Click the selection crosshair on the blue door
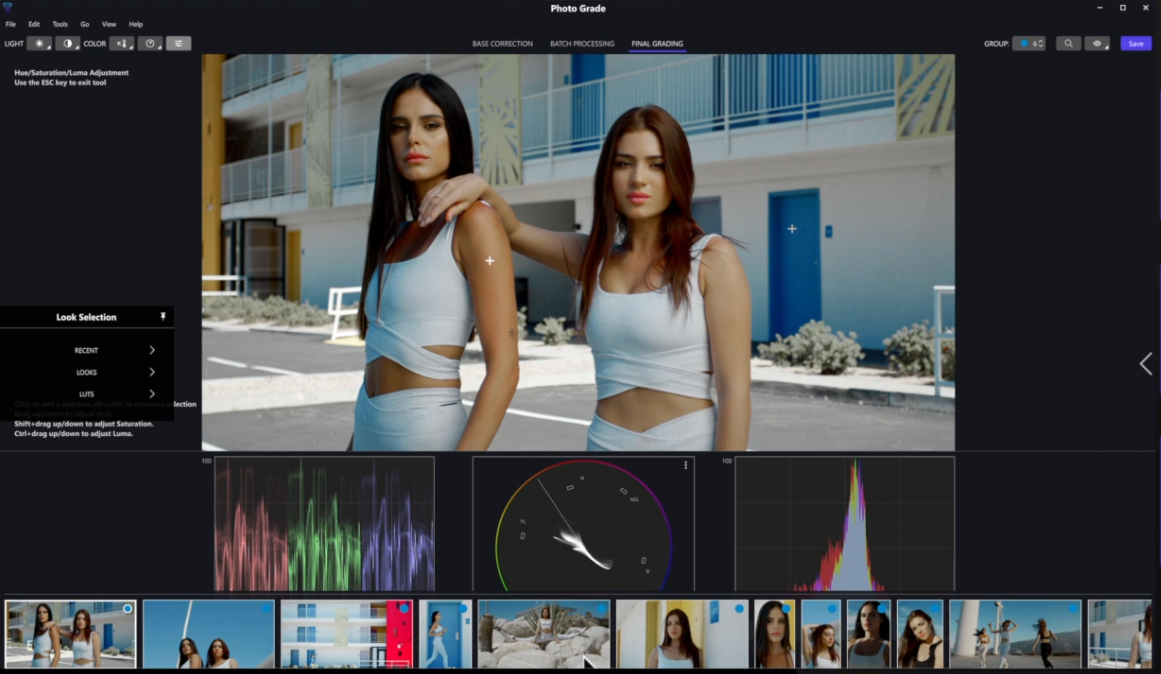The height and width of the screenshot is (674, 1161). coord(792,229)
